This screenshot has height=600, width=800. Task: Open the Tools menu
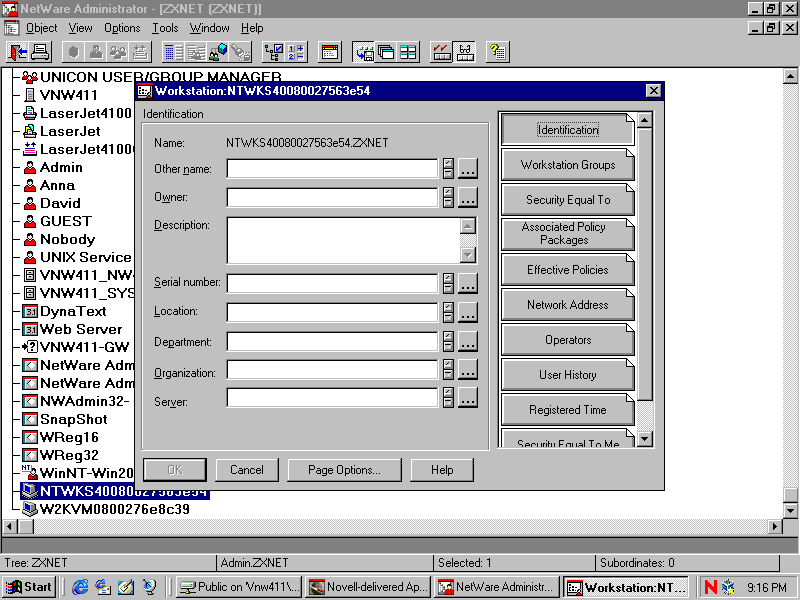pyautogui.click(x=165, y=28)
